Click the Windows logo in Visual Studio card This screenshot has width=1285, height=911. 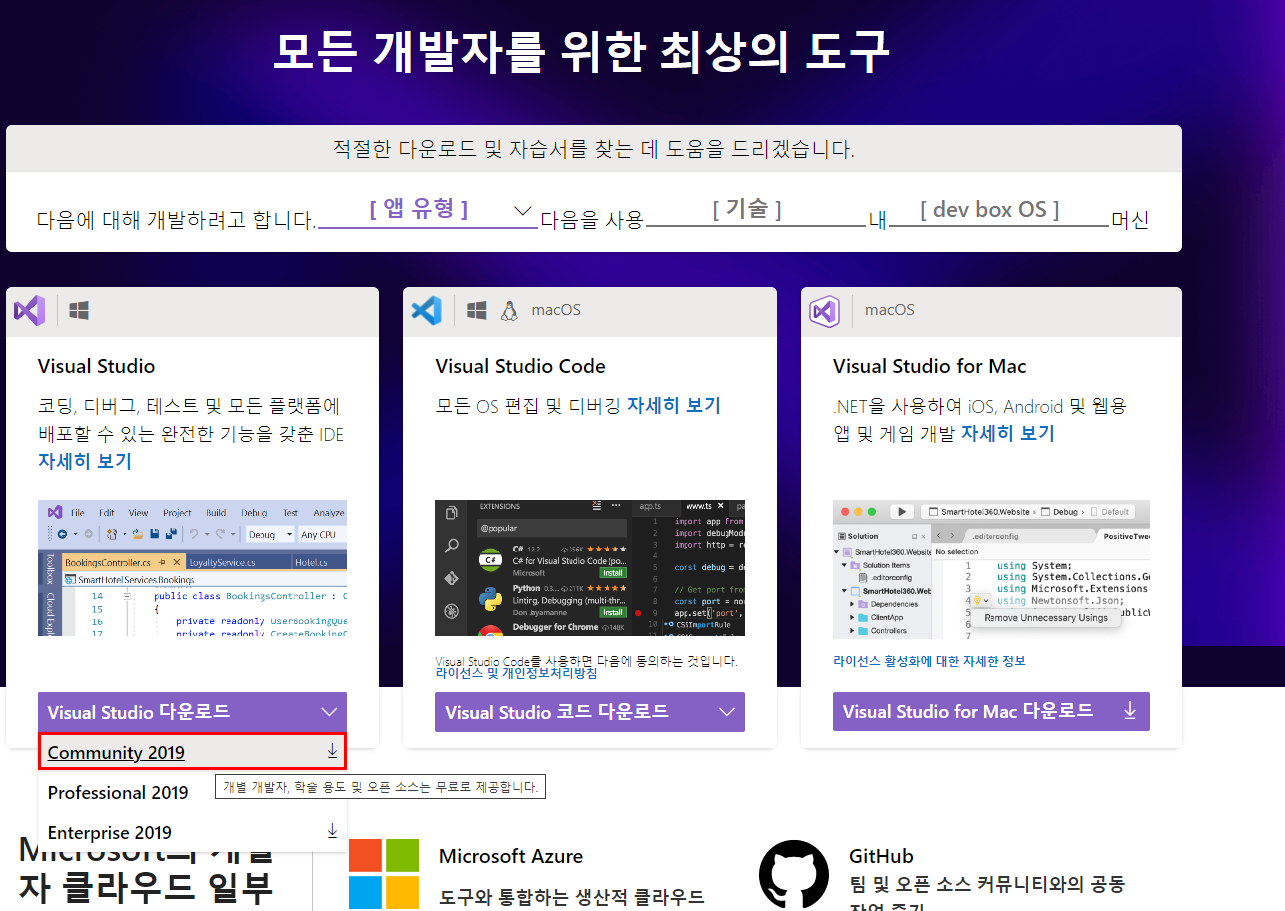point(79,311)
